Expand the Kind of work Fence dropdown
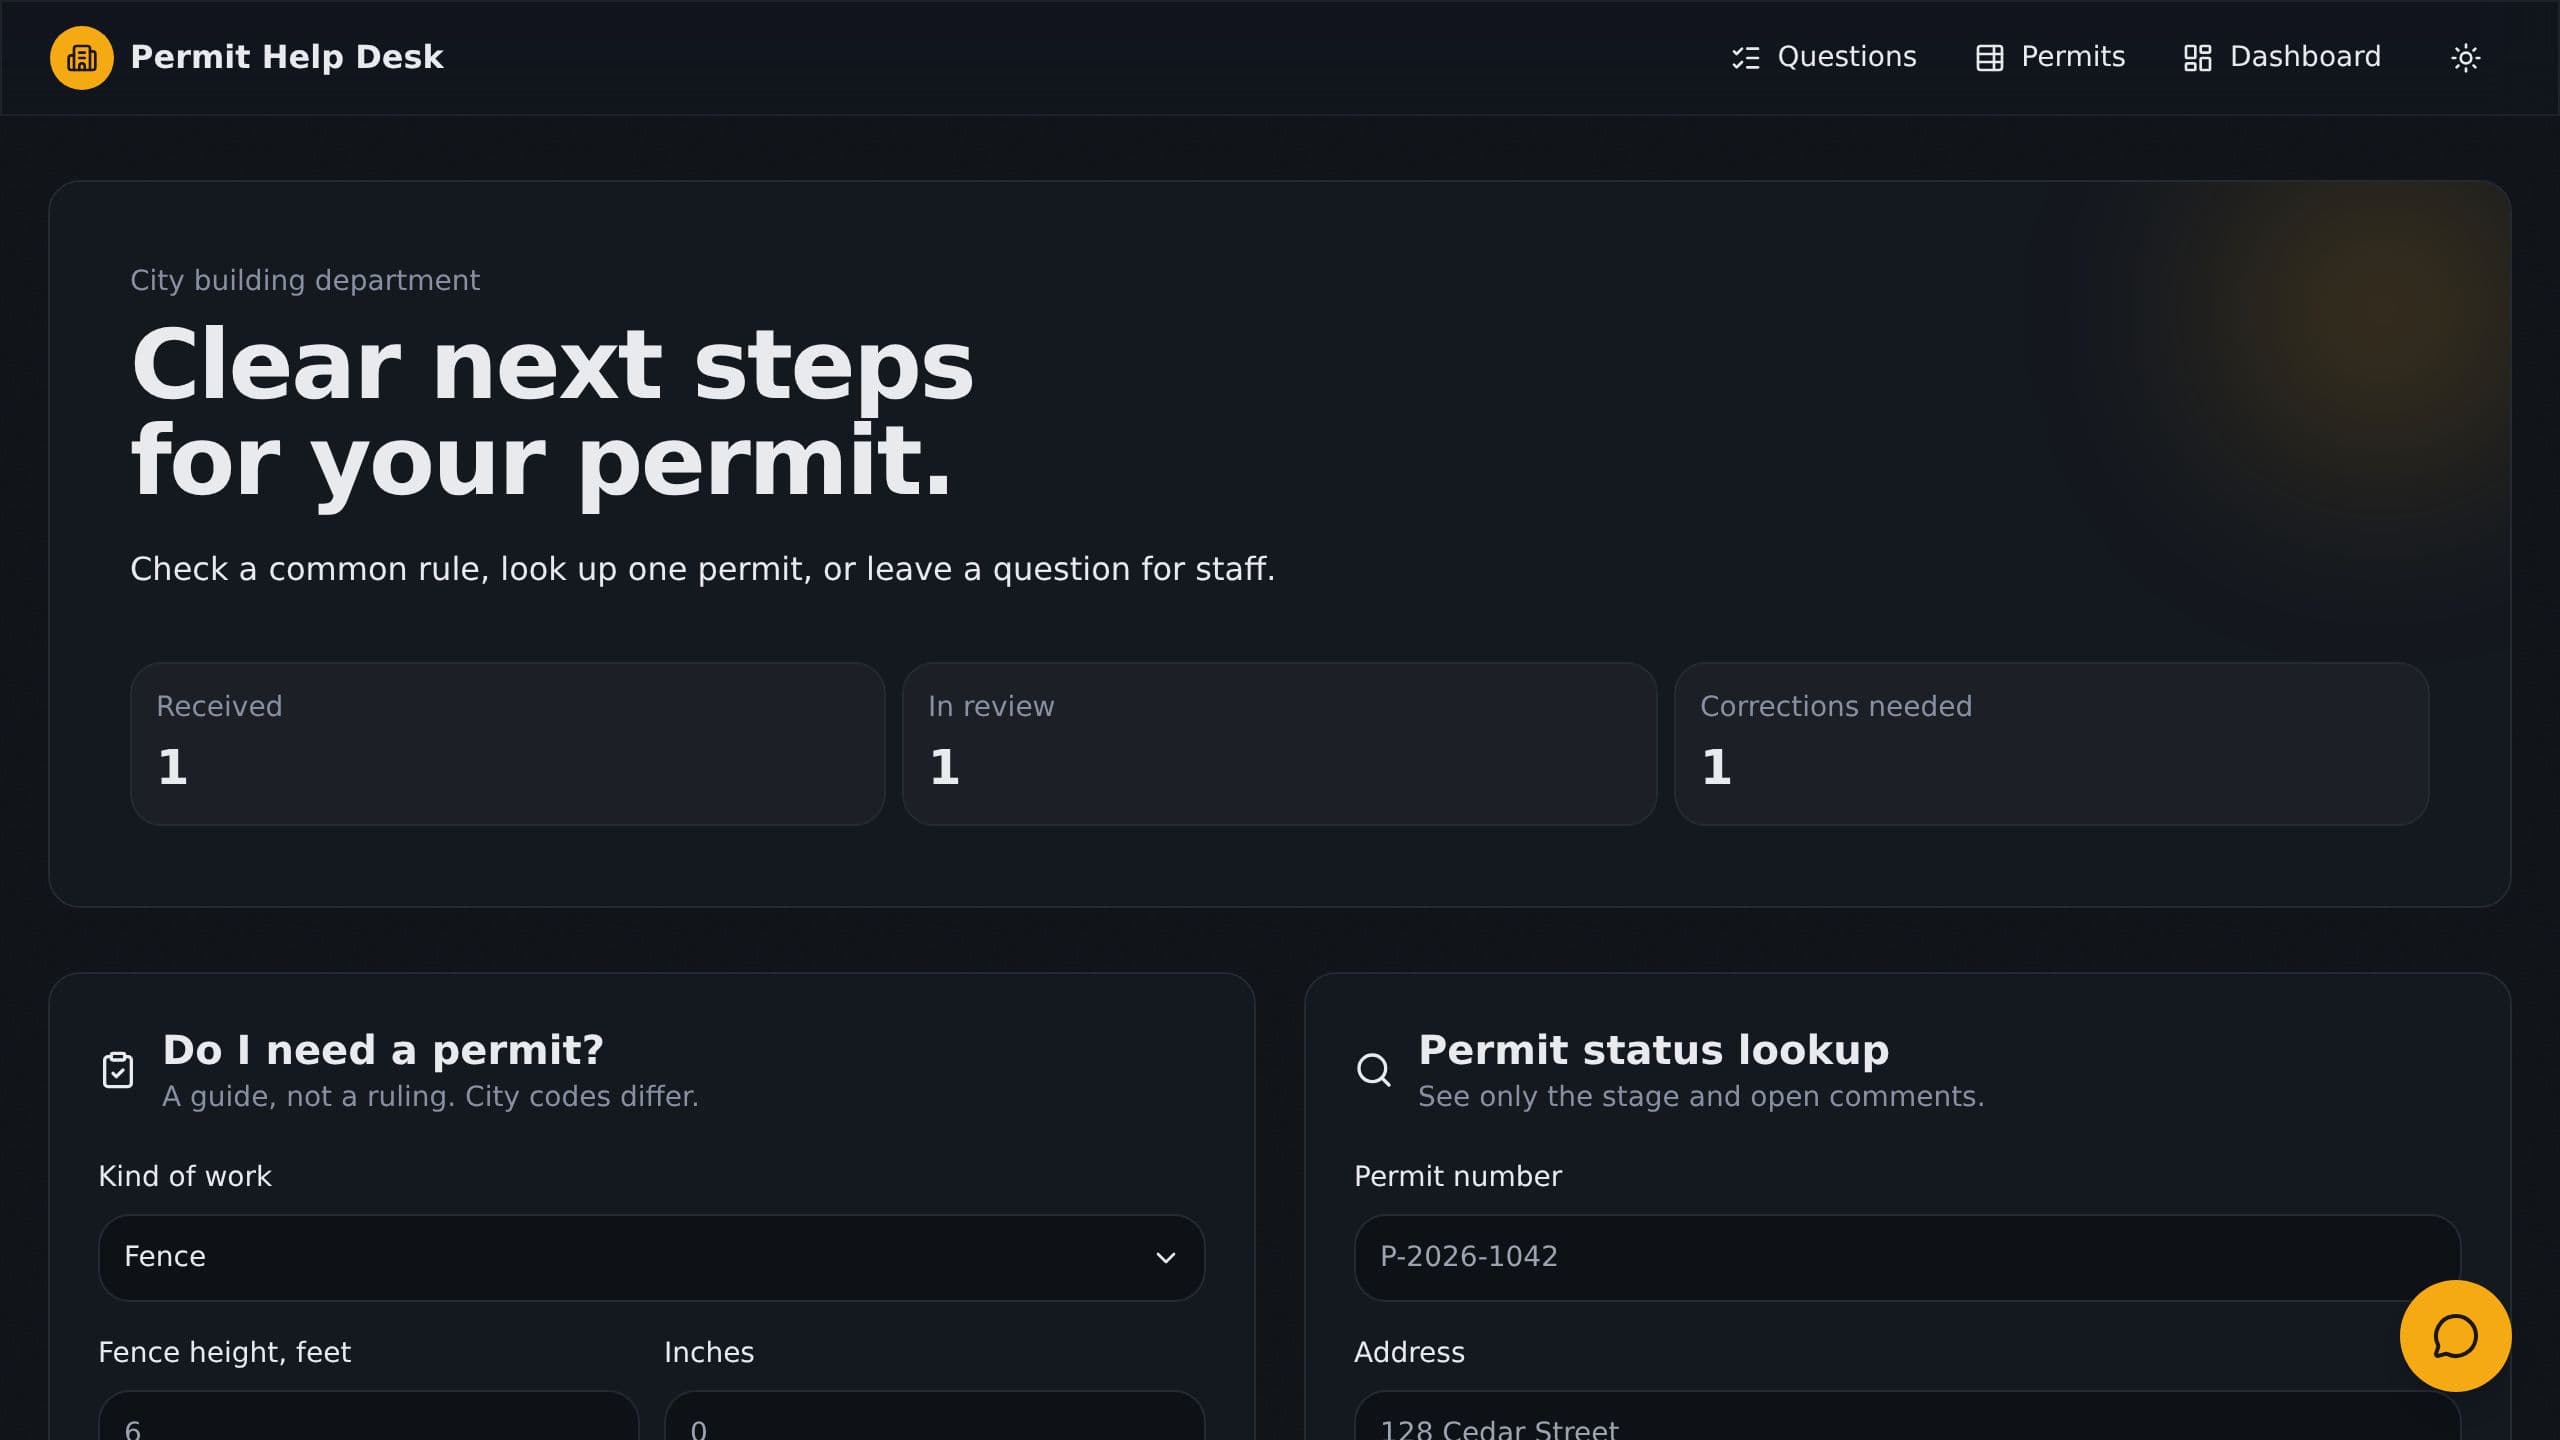The height and width of the screenshot is (1440, 2560). (651, 1257)
